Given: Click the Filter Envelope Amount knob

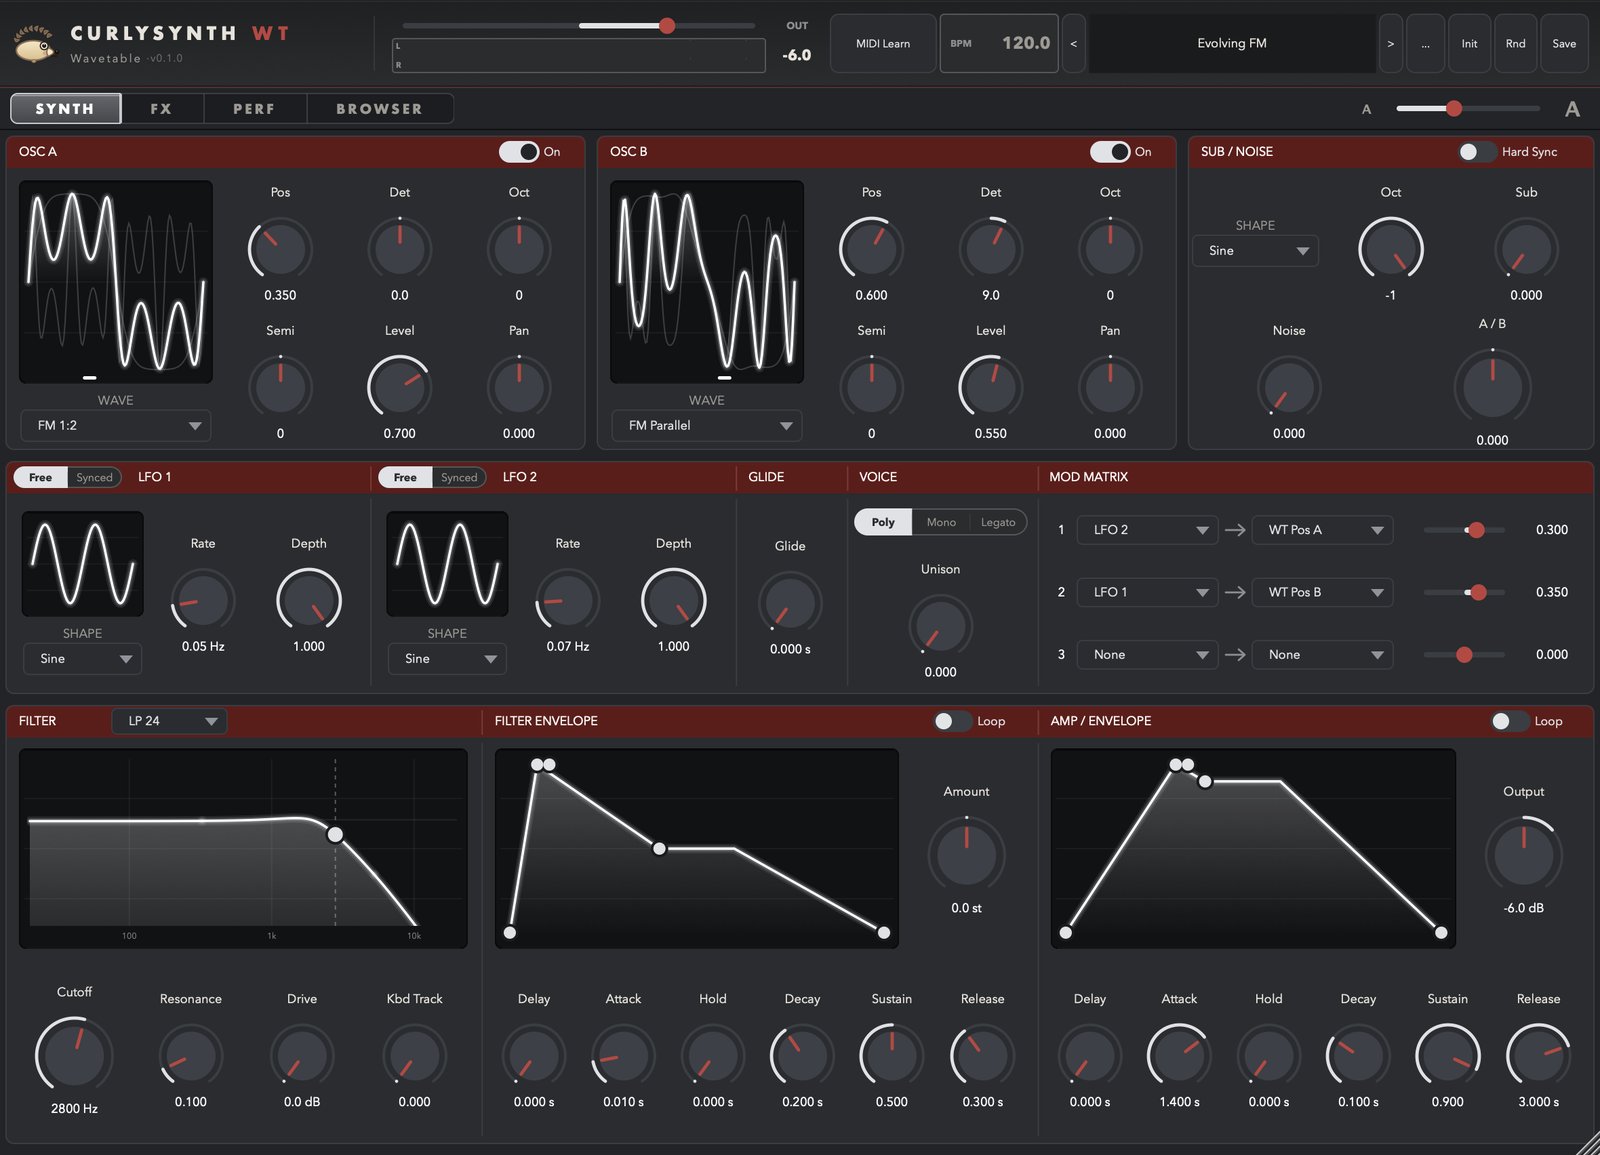Looking at the screenshot, I should [x=966, y=853].
